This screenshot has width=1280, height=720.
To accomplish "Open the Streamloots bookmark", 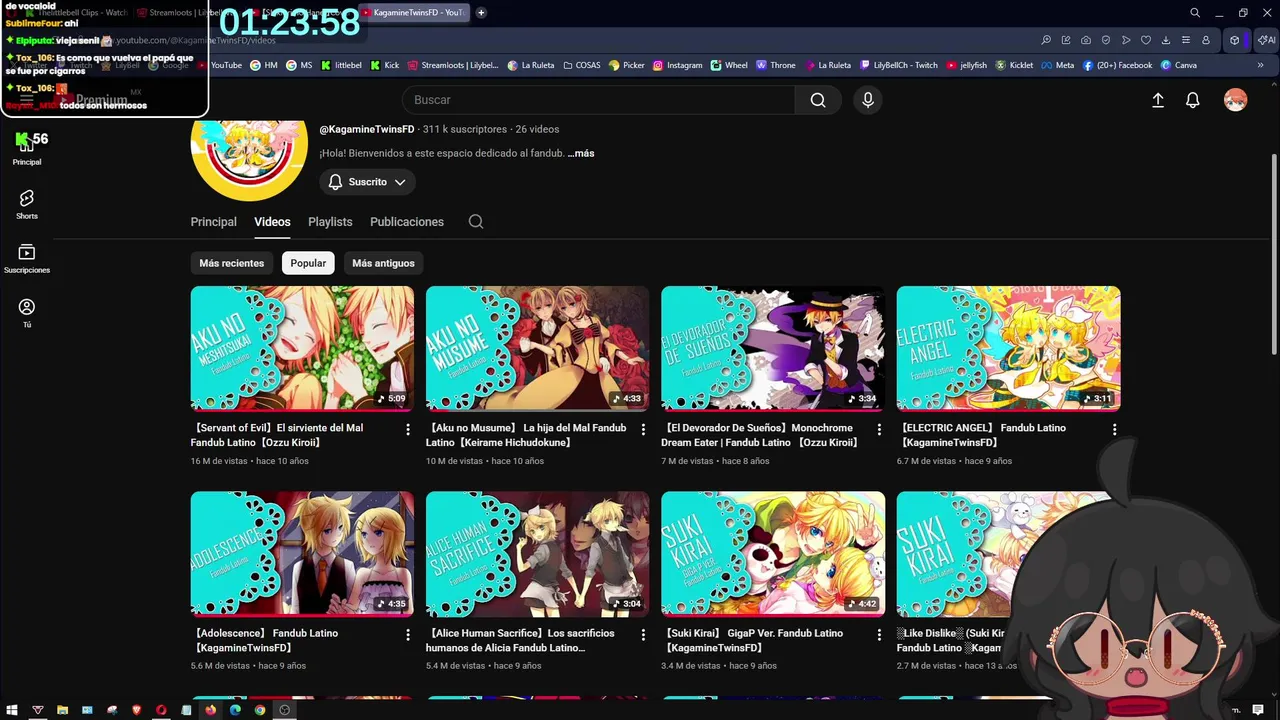I will pos(453,65).
